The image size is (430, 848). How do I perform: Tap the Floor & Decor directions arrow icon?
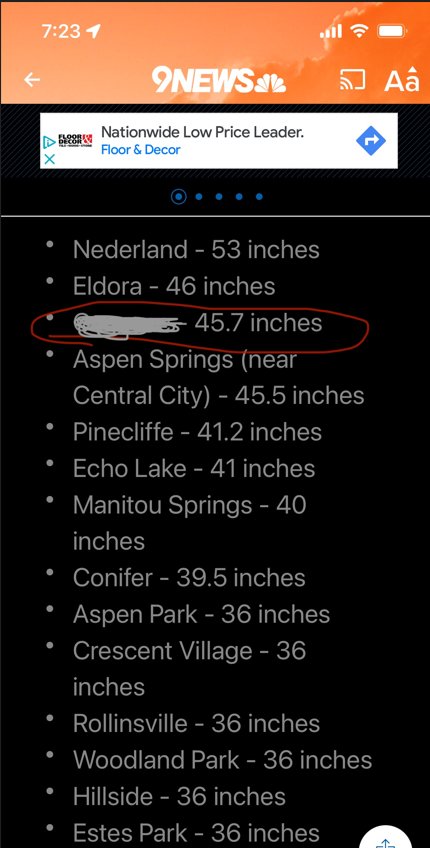[371, 141]
